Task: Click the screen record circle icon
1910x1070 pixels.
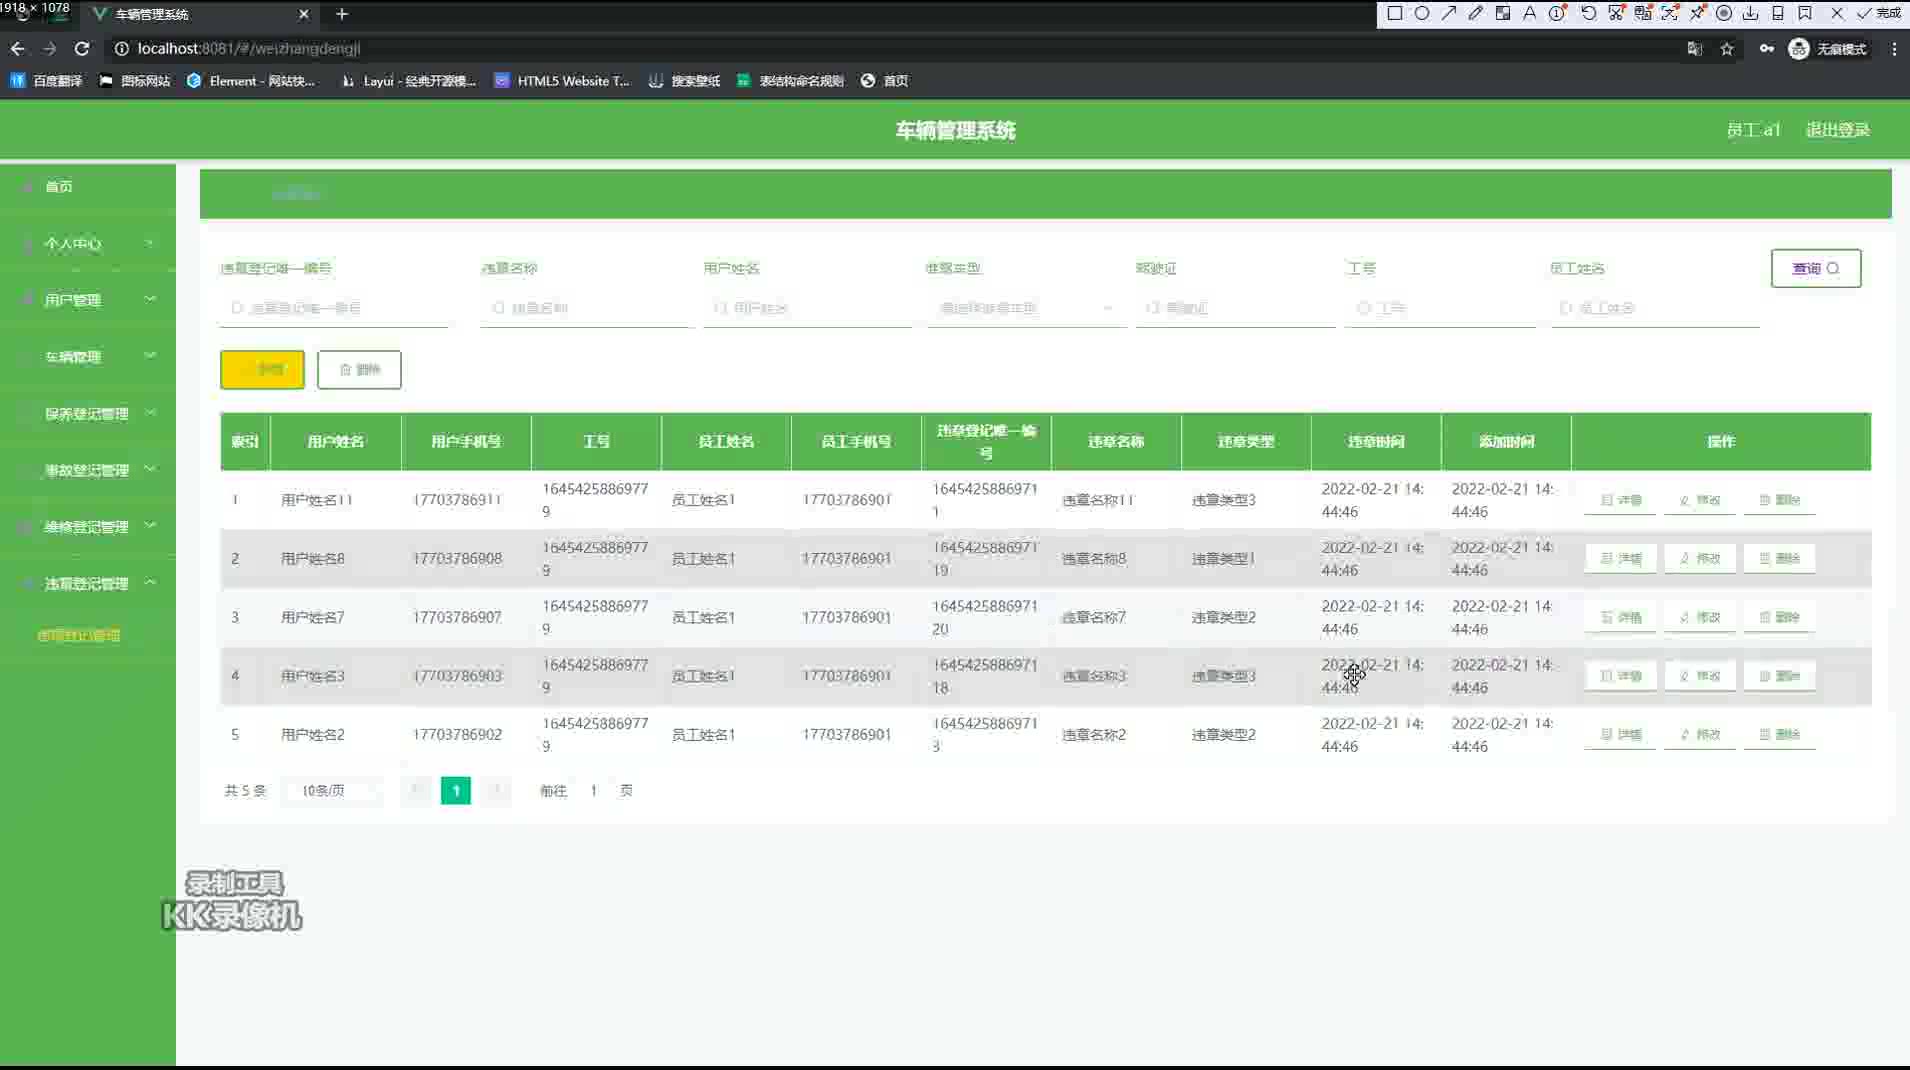Action: [x=1724, y=13]
